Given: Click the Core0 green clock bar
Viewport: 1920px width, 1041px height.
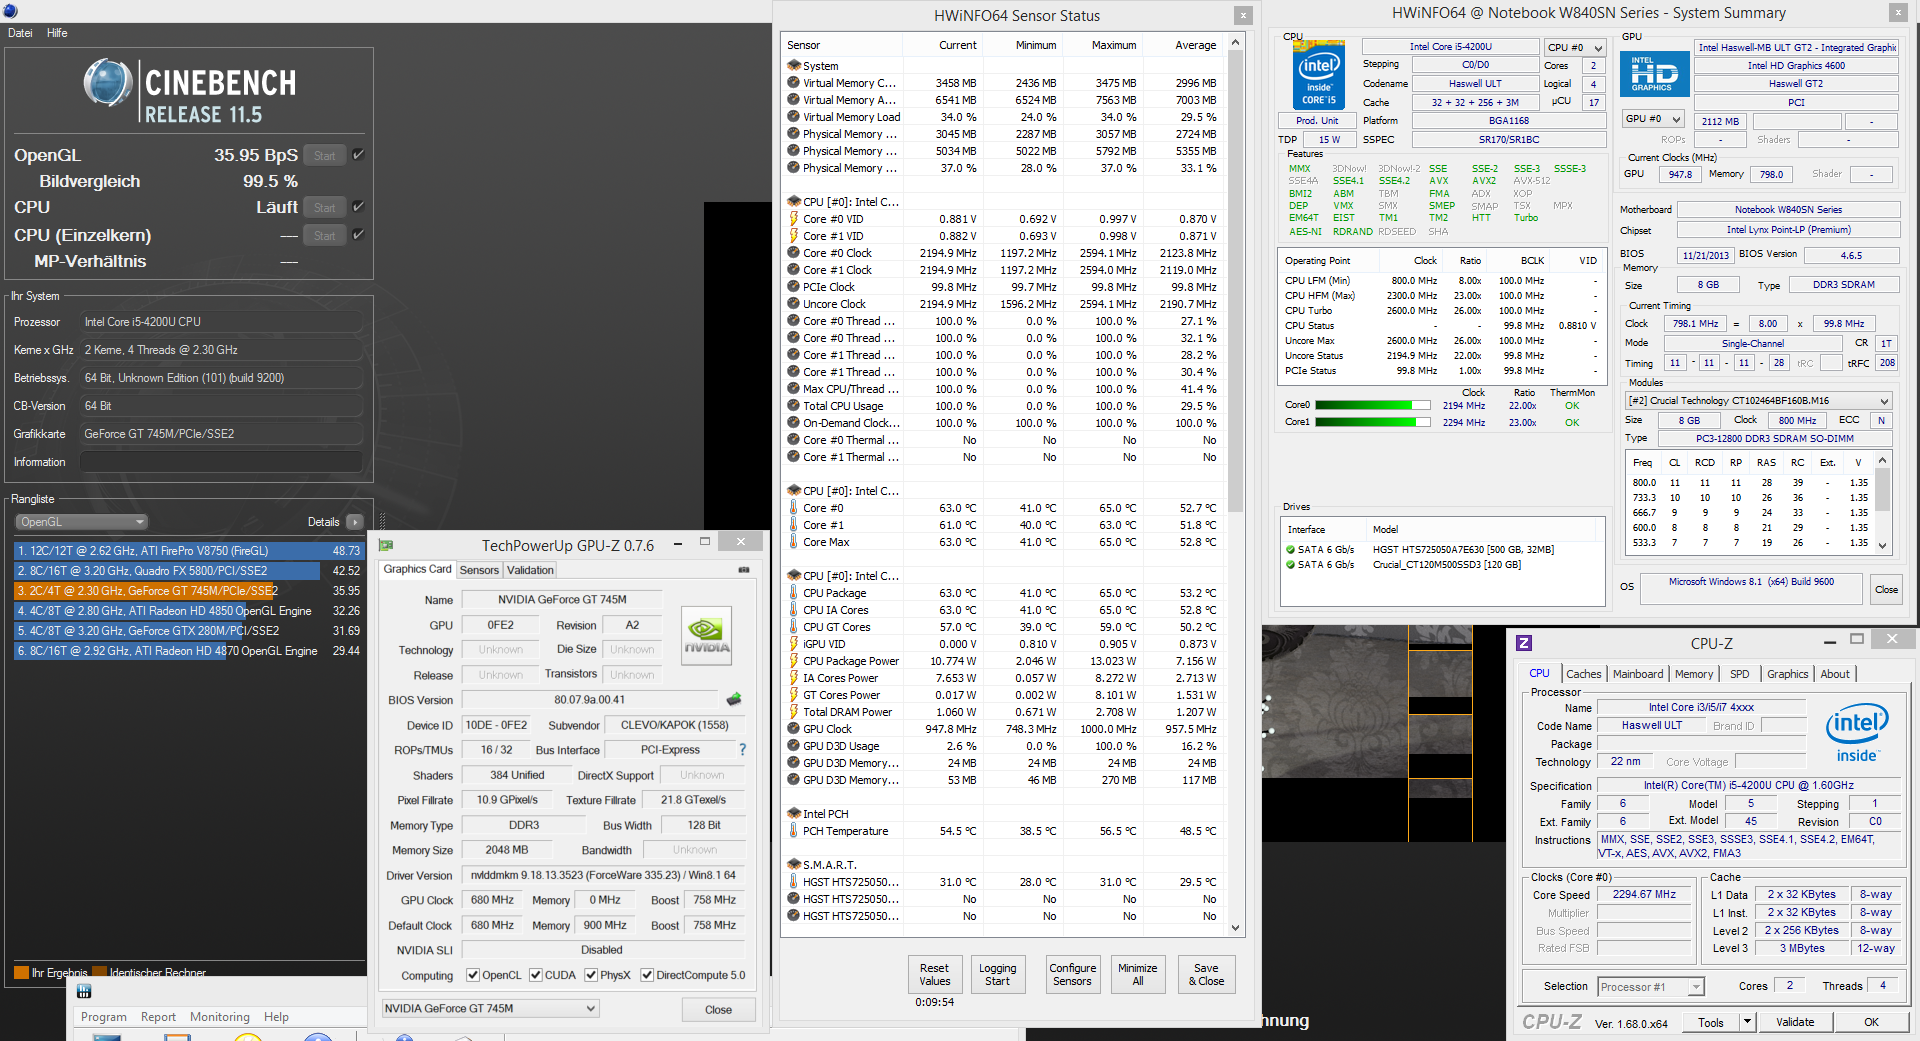Looking at the screenshot, I should 1371,405.
